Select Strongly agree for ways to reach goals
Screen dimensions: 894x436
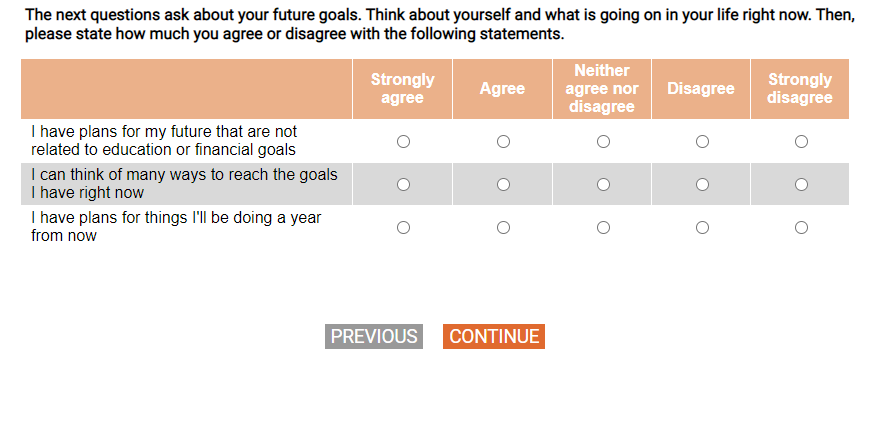[x=403, y=184]
